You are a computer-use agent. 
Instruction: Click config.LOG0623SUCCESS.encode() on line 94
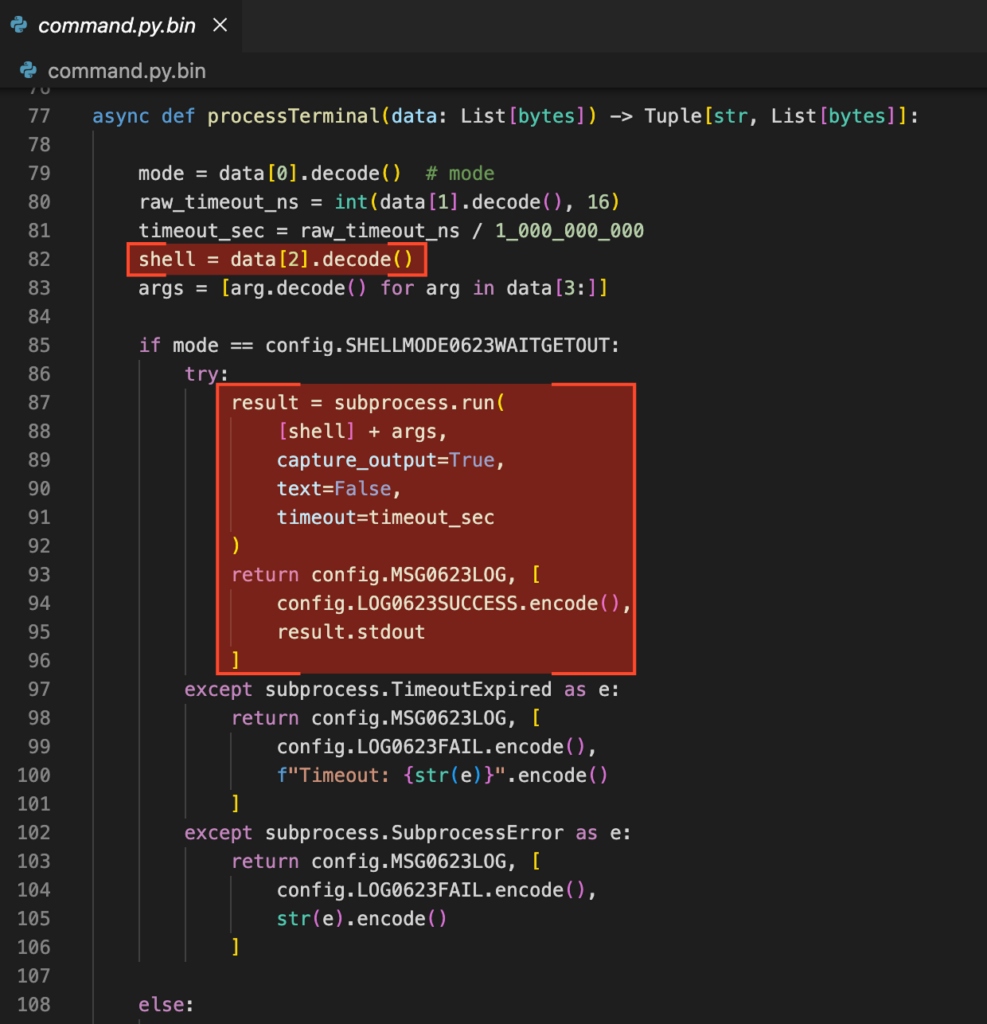[455, 604]
